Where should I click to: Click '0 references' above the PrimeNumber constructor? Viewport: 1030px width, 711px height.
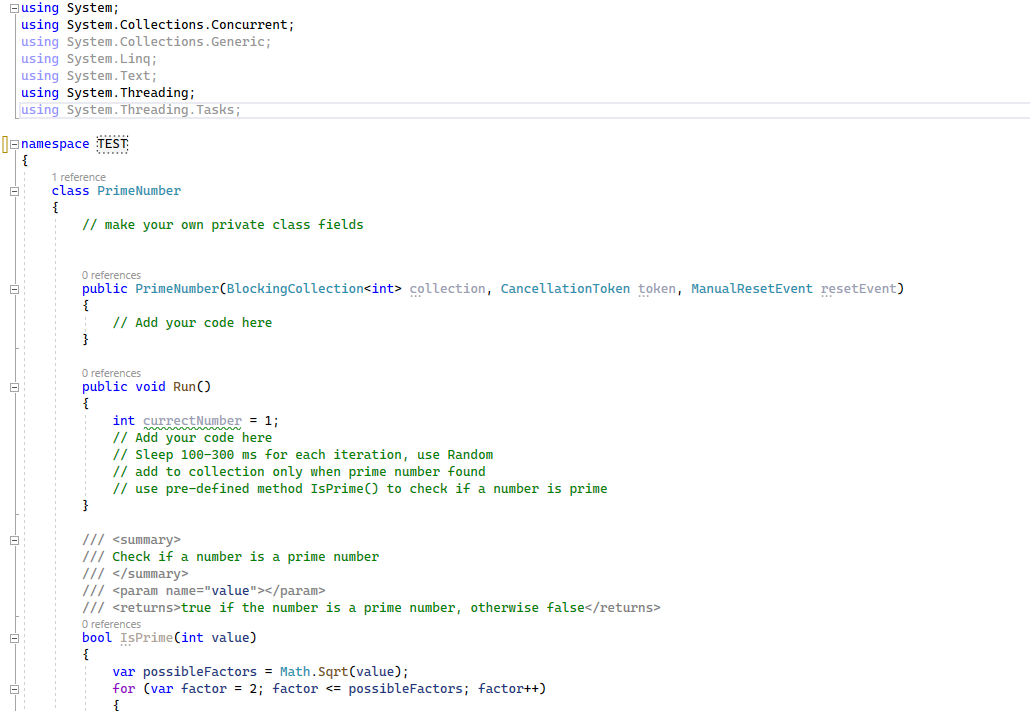111,274
